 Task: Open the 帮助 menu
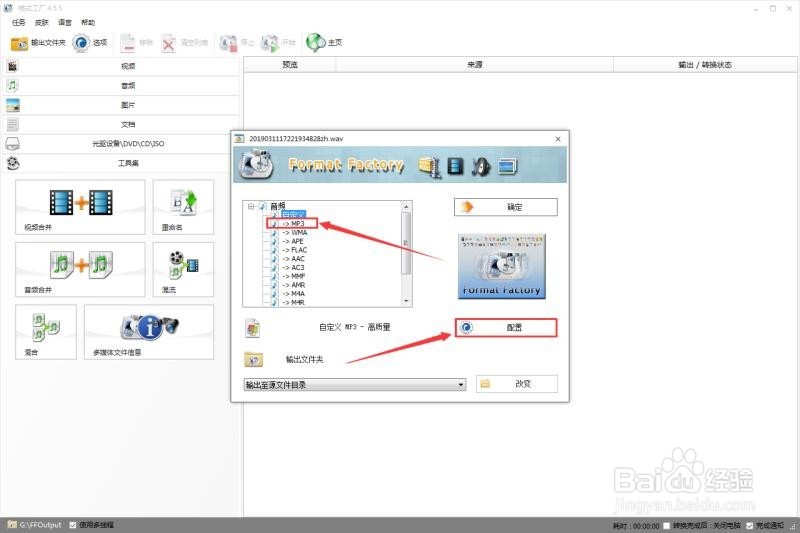point(88,22)
